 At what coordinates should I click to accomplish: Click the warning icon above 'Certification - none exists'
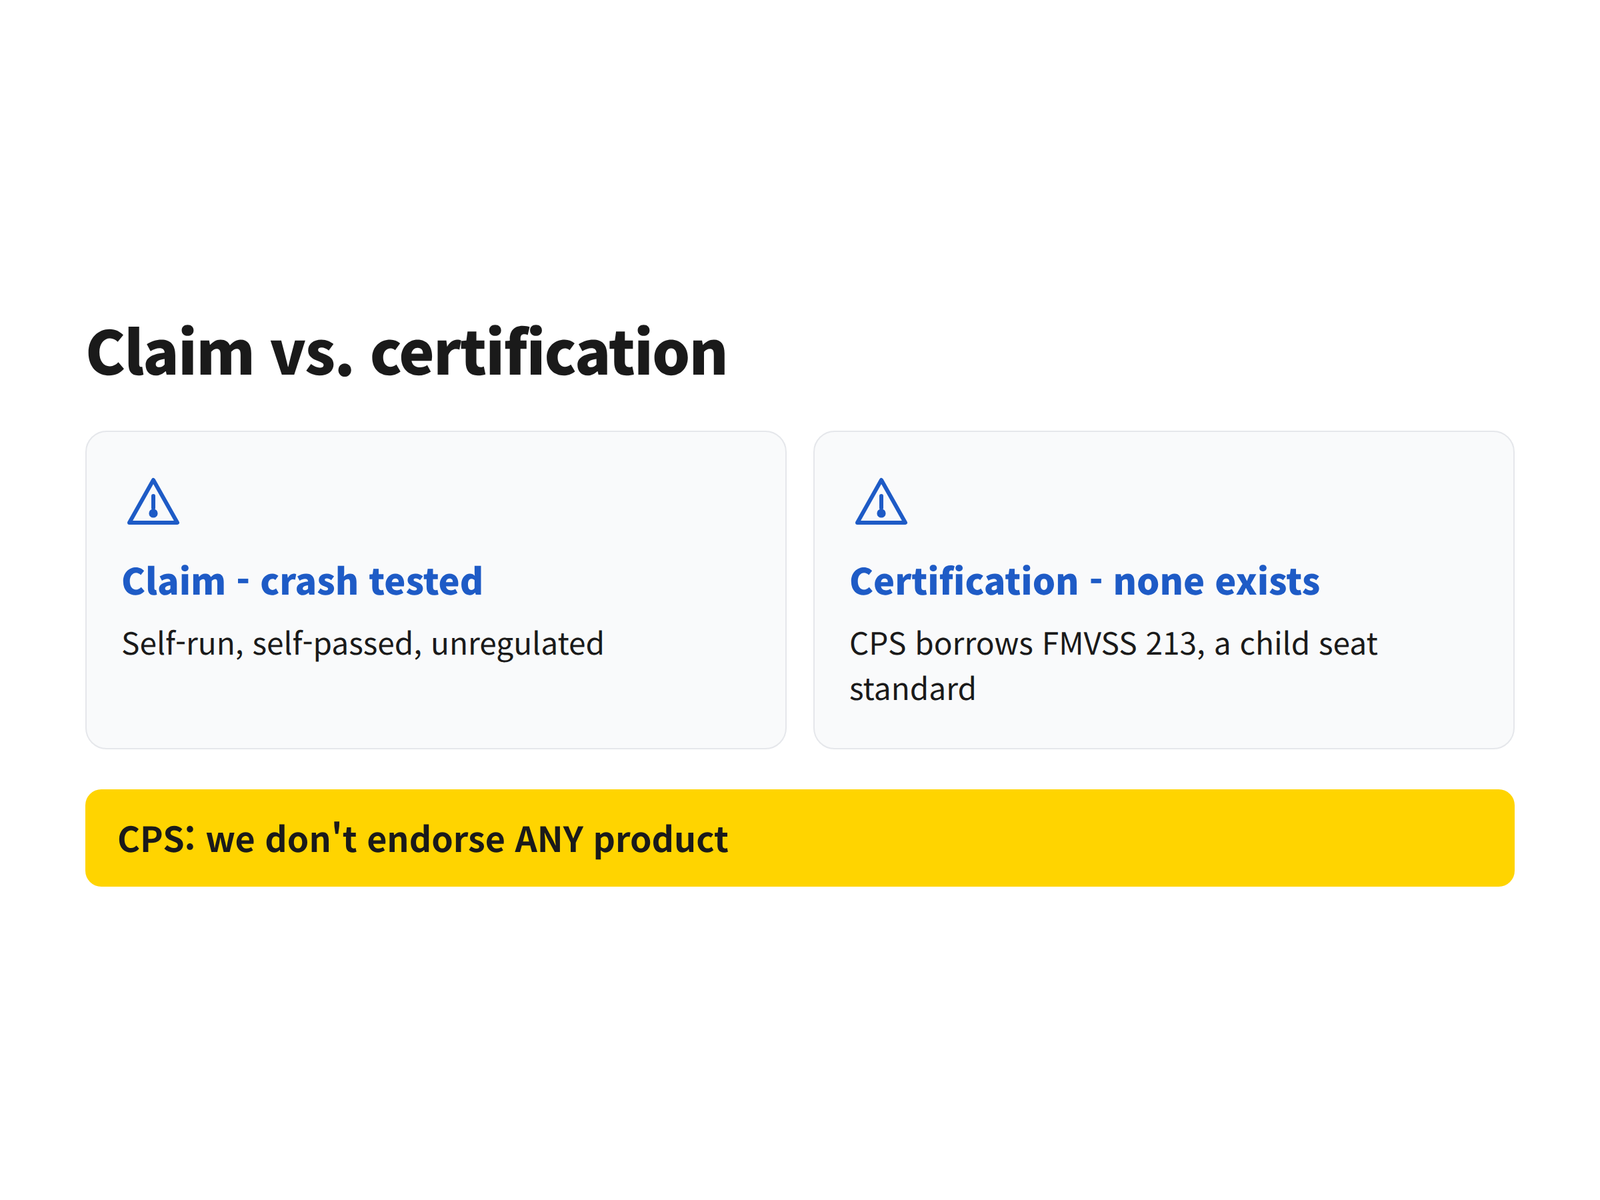pos(881,501)
